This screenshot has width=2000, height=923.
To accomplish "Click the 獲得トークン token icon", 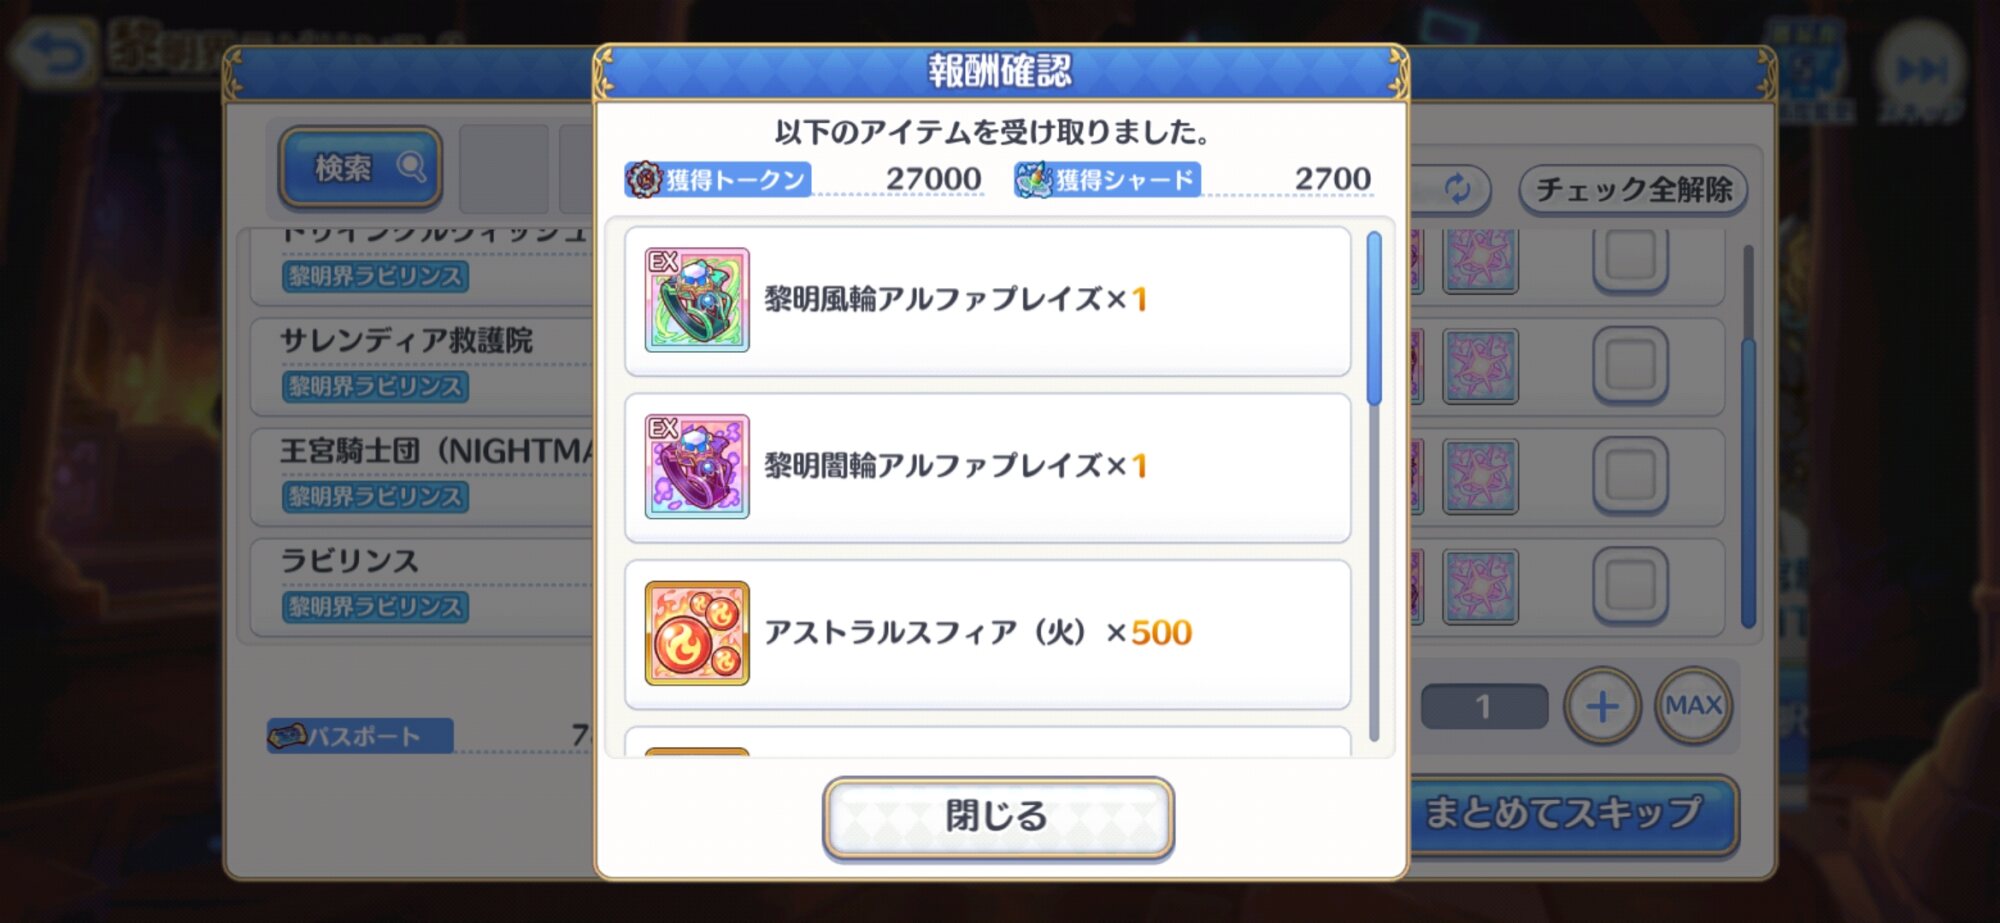I will pyautogui.click(x=644, y=179).
